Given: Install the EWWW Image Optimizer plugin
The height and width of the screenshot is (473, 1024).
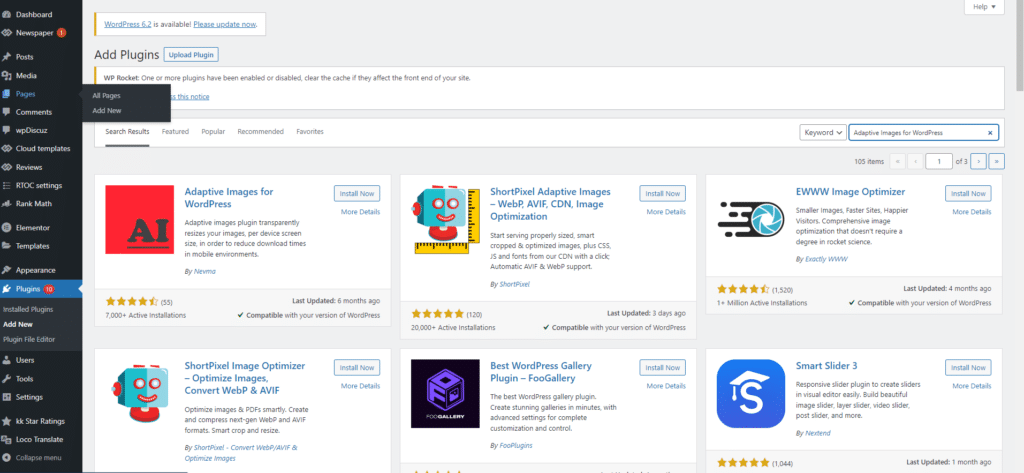Looking at the screenshot, I should click(968, 193).
